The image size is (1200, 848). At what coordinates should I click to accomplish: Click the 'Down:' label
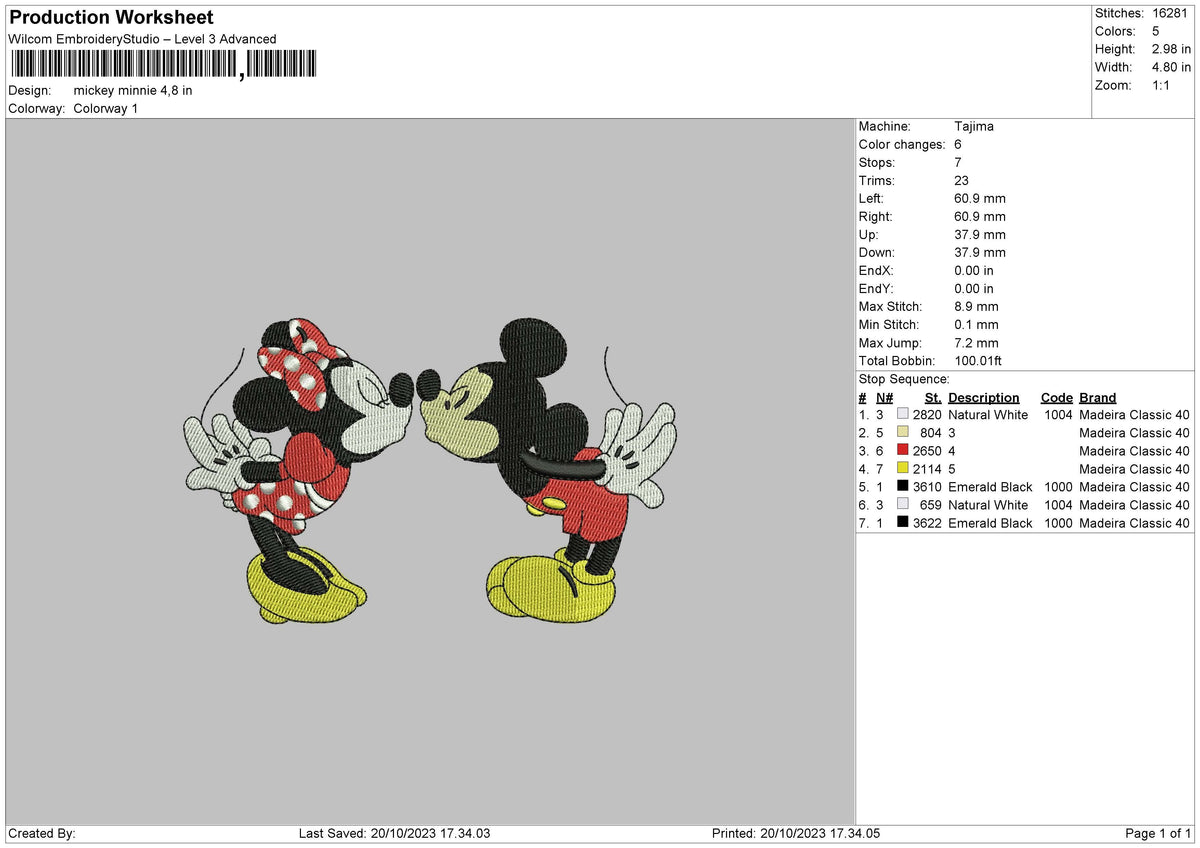[x=877, y=253]
